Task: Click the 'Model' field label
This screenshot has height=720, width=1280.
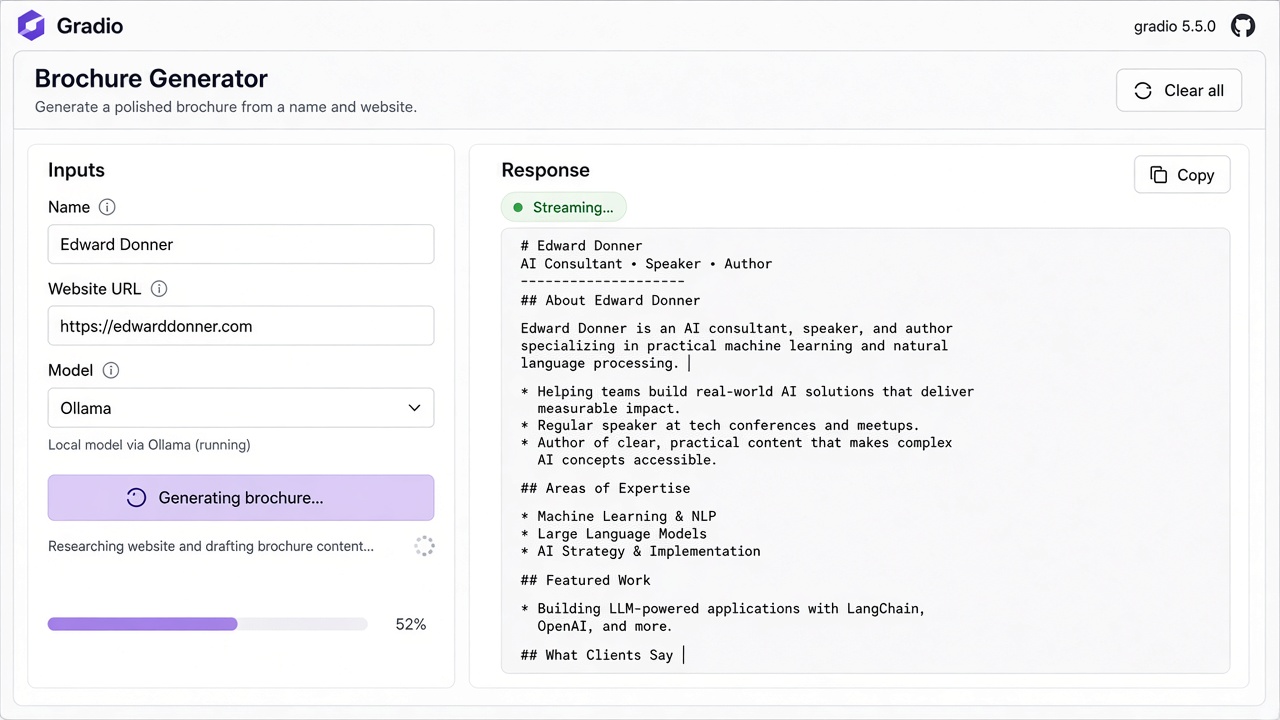Action: 71,370
